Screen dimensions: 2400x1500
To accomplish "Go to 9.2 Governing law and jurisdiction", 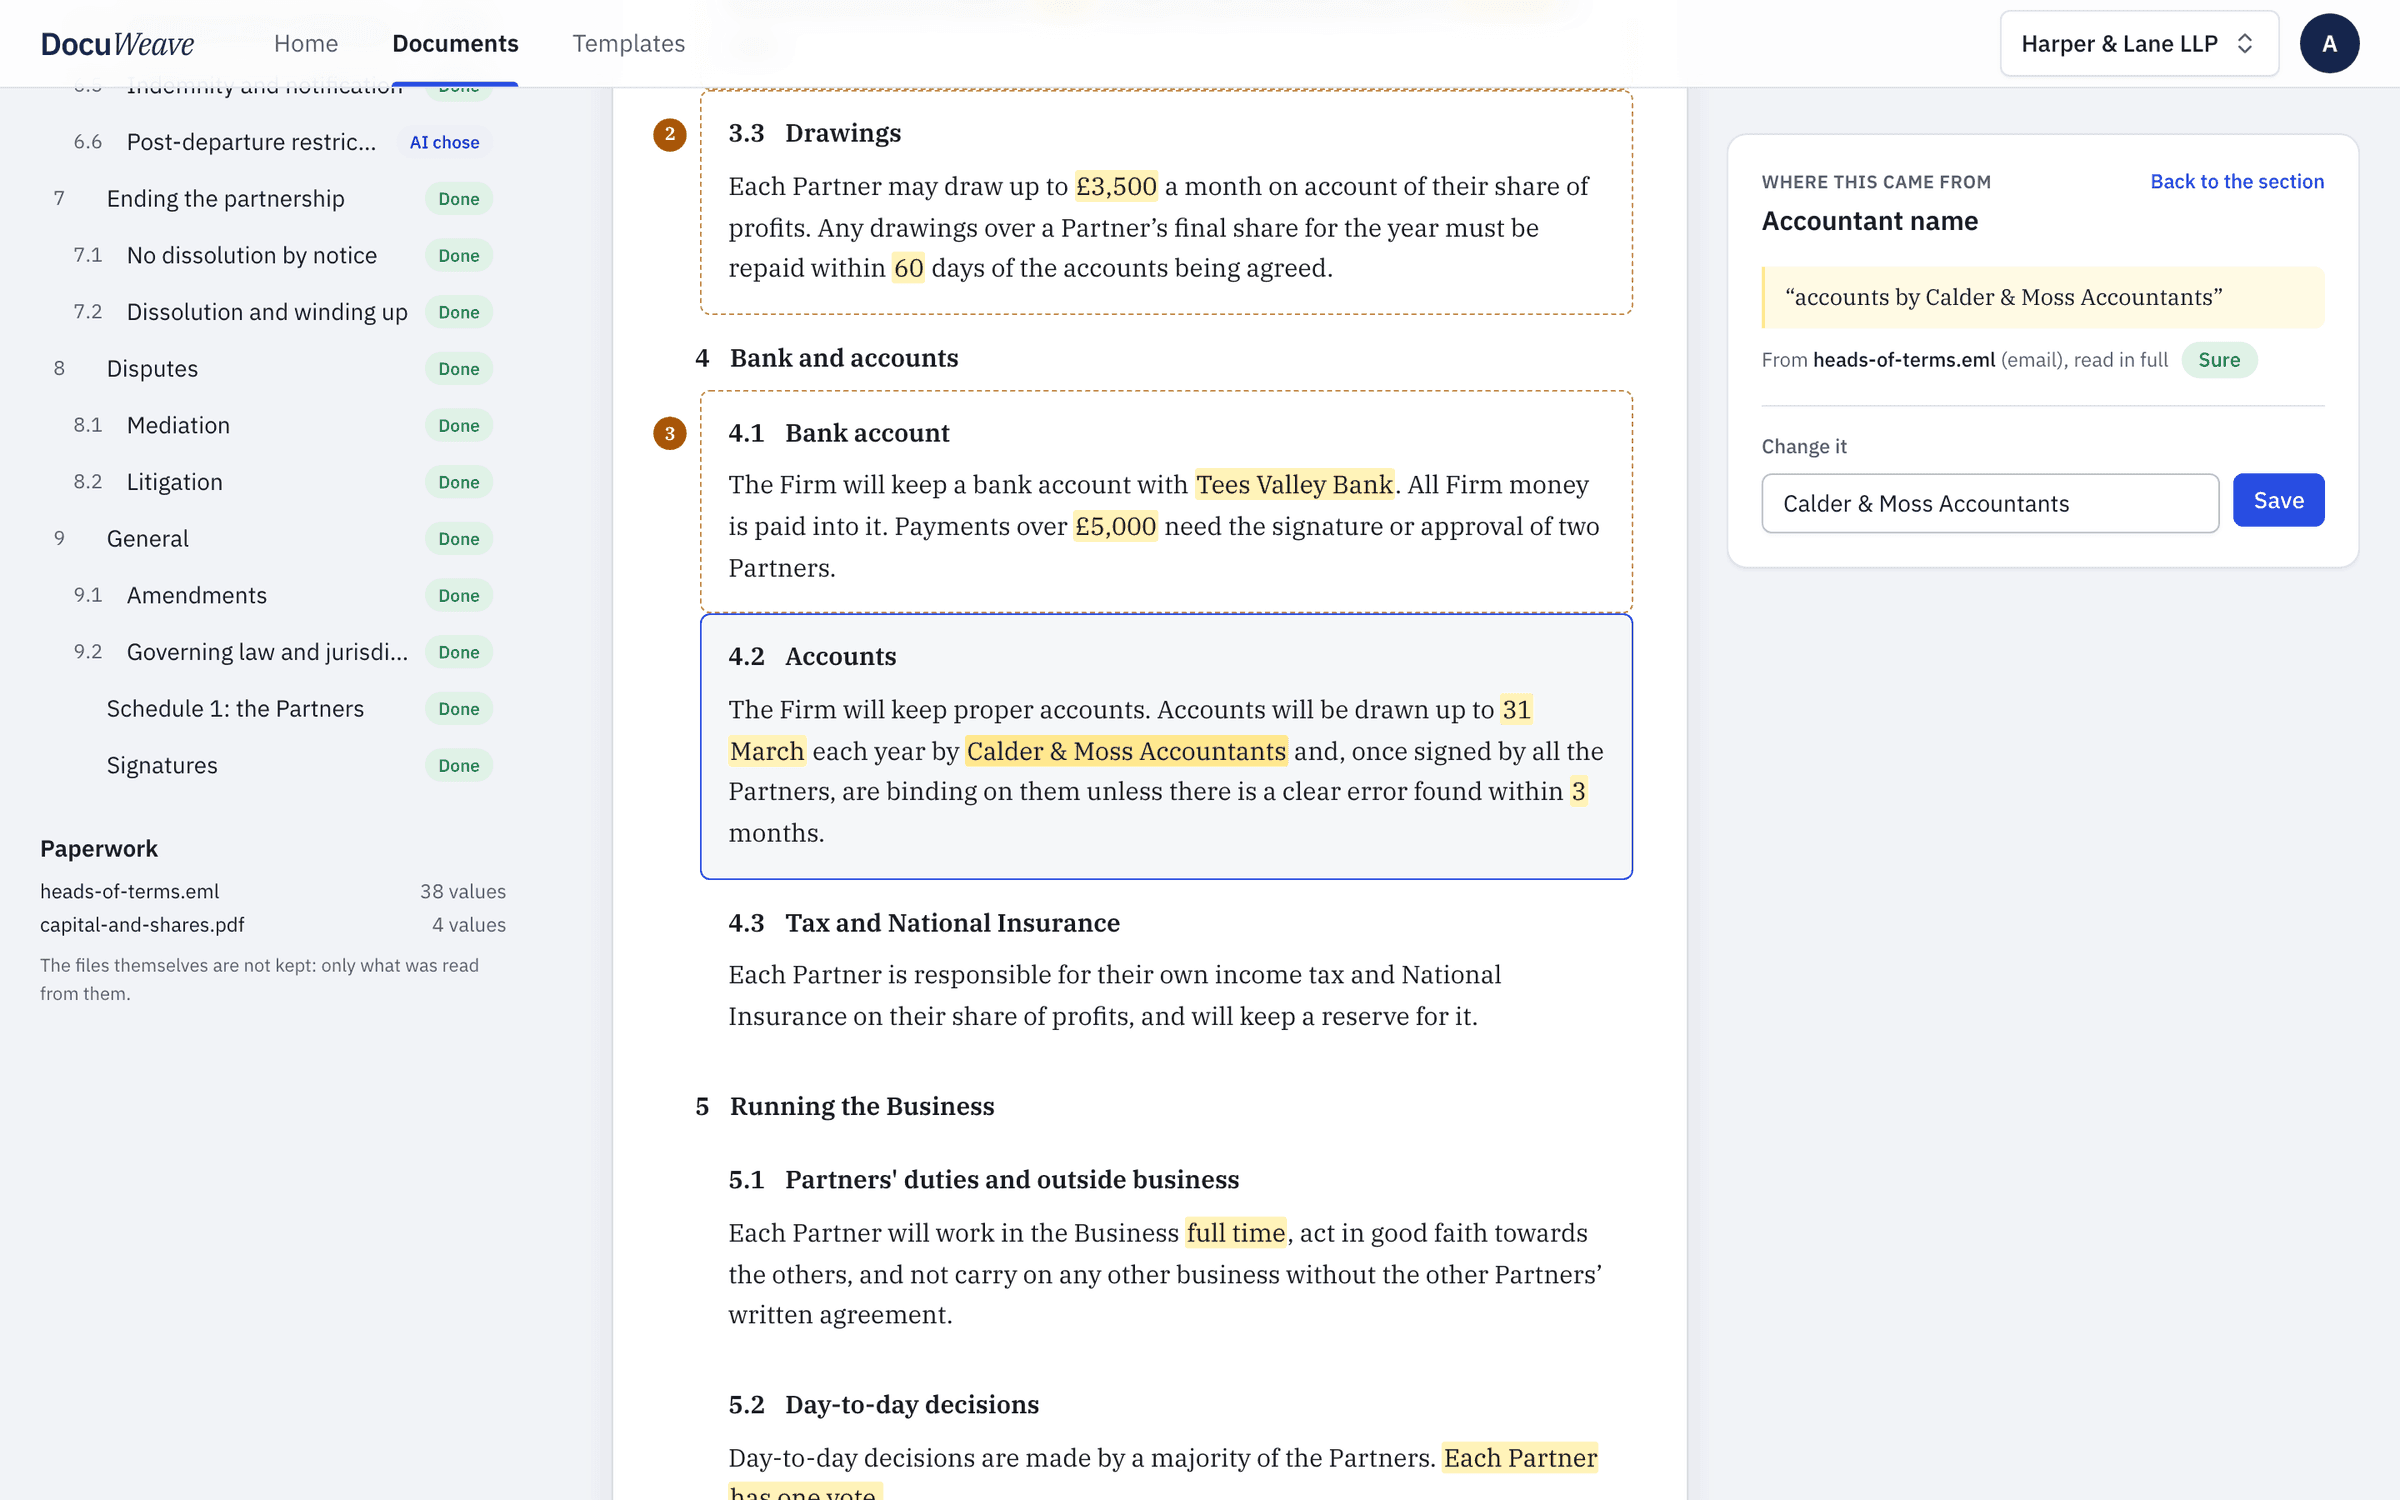I will click(x=272, y=652).
